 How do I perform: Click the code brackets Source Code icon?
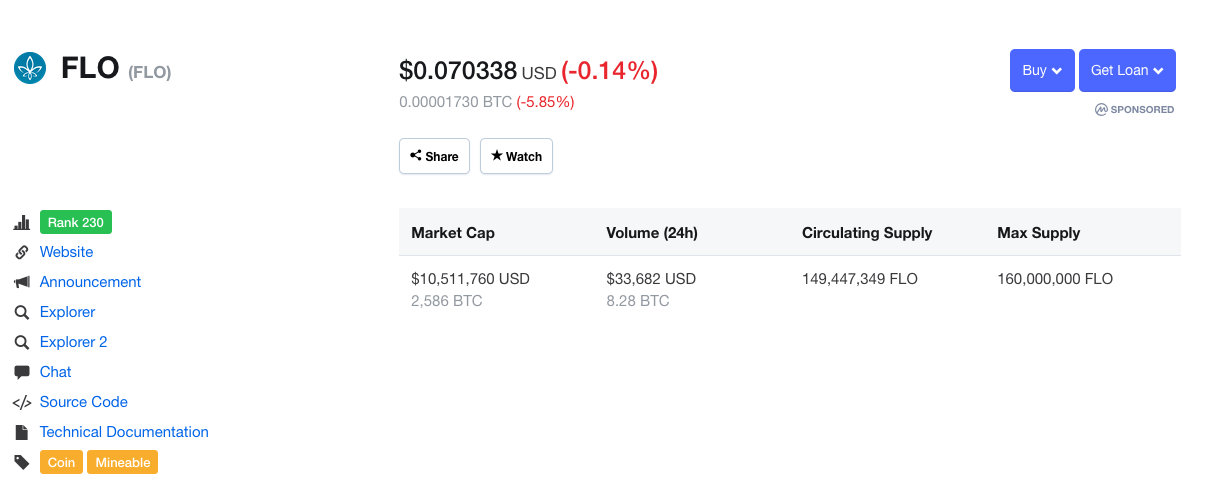coord(21,402)
